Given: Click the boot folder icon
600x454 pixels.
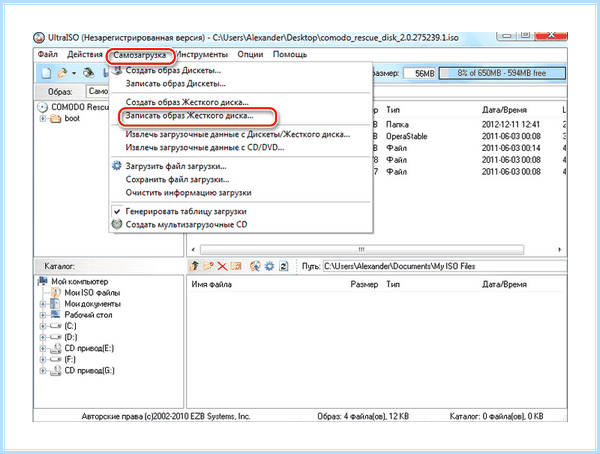Looking at the screenshot, I should 56,119.
